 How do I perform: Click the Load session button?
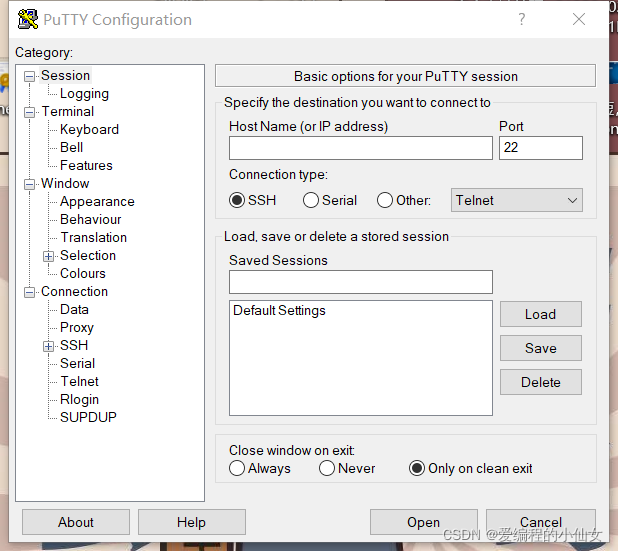(x=540, y=314)
